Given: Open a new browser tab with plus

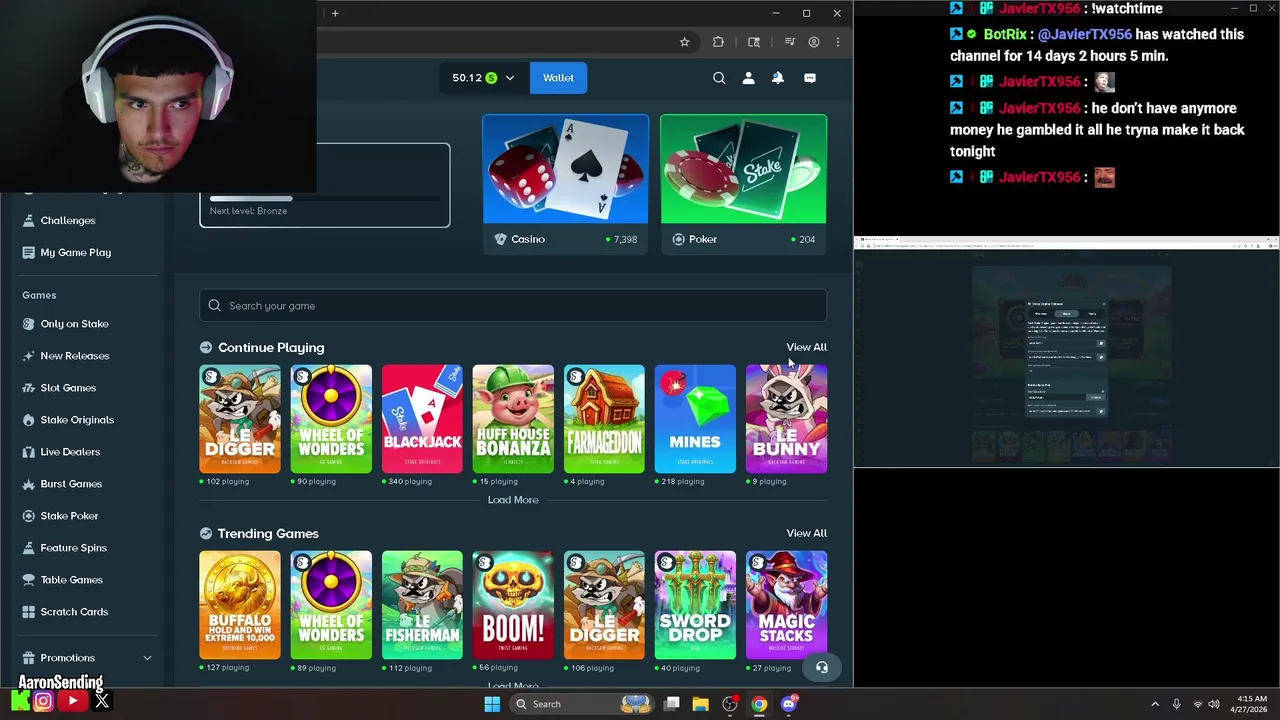Looking at the screenshot, I should tap(335, 13).
